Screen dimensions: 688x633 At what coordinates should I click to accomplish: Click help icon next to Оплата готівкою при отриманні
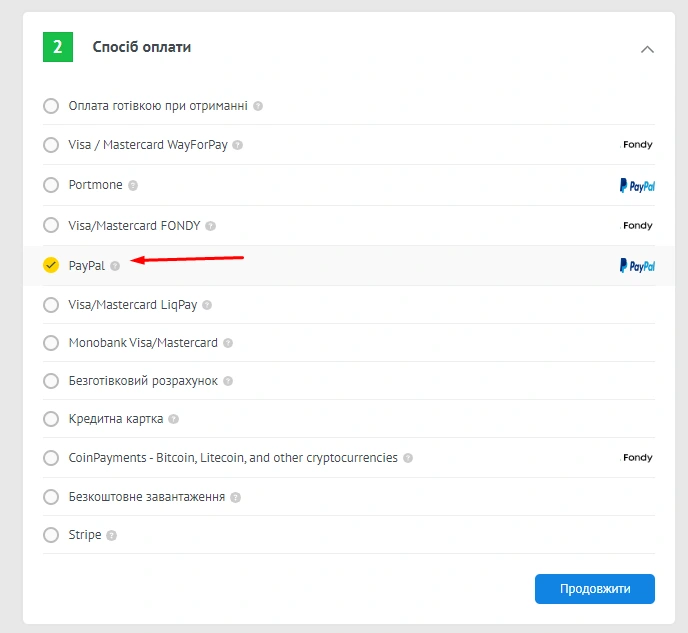(258, 106)
